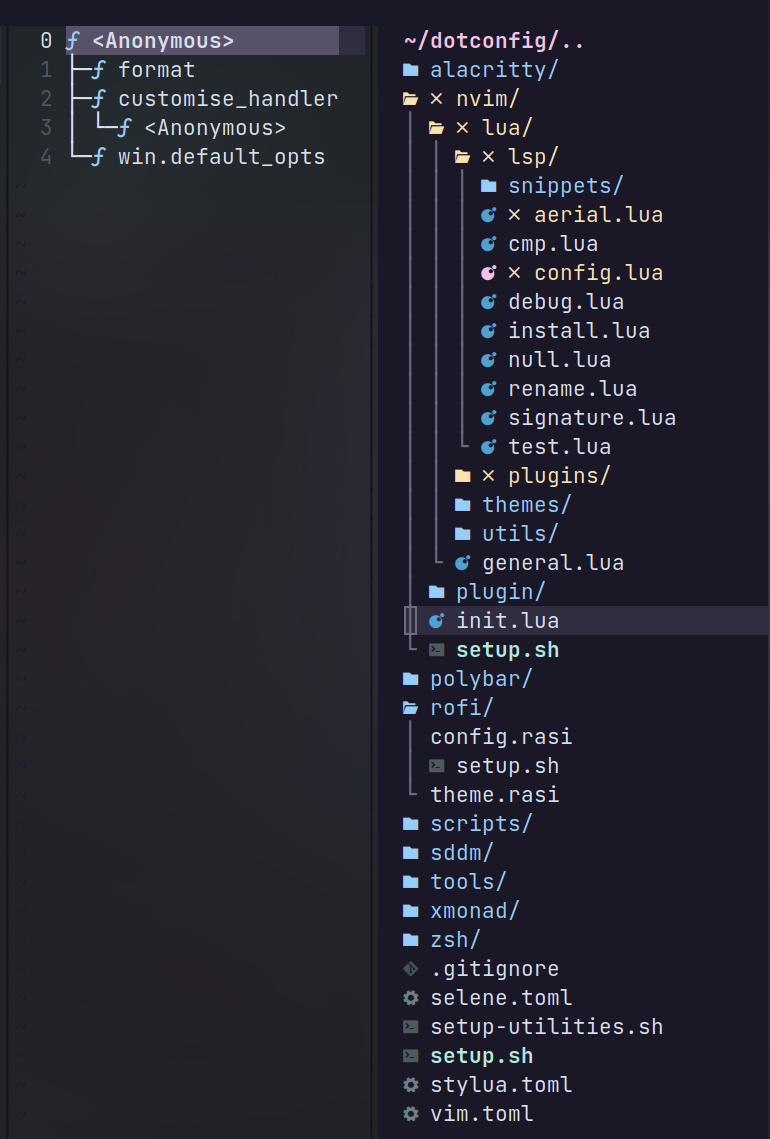The image size is (770, 1139).
Task: Select the <Anonymous> symbol under customise_handler
Action: click(214, 127)
